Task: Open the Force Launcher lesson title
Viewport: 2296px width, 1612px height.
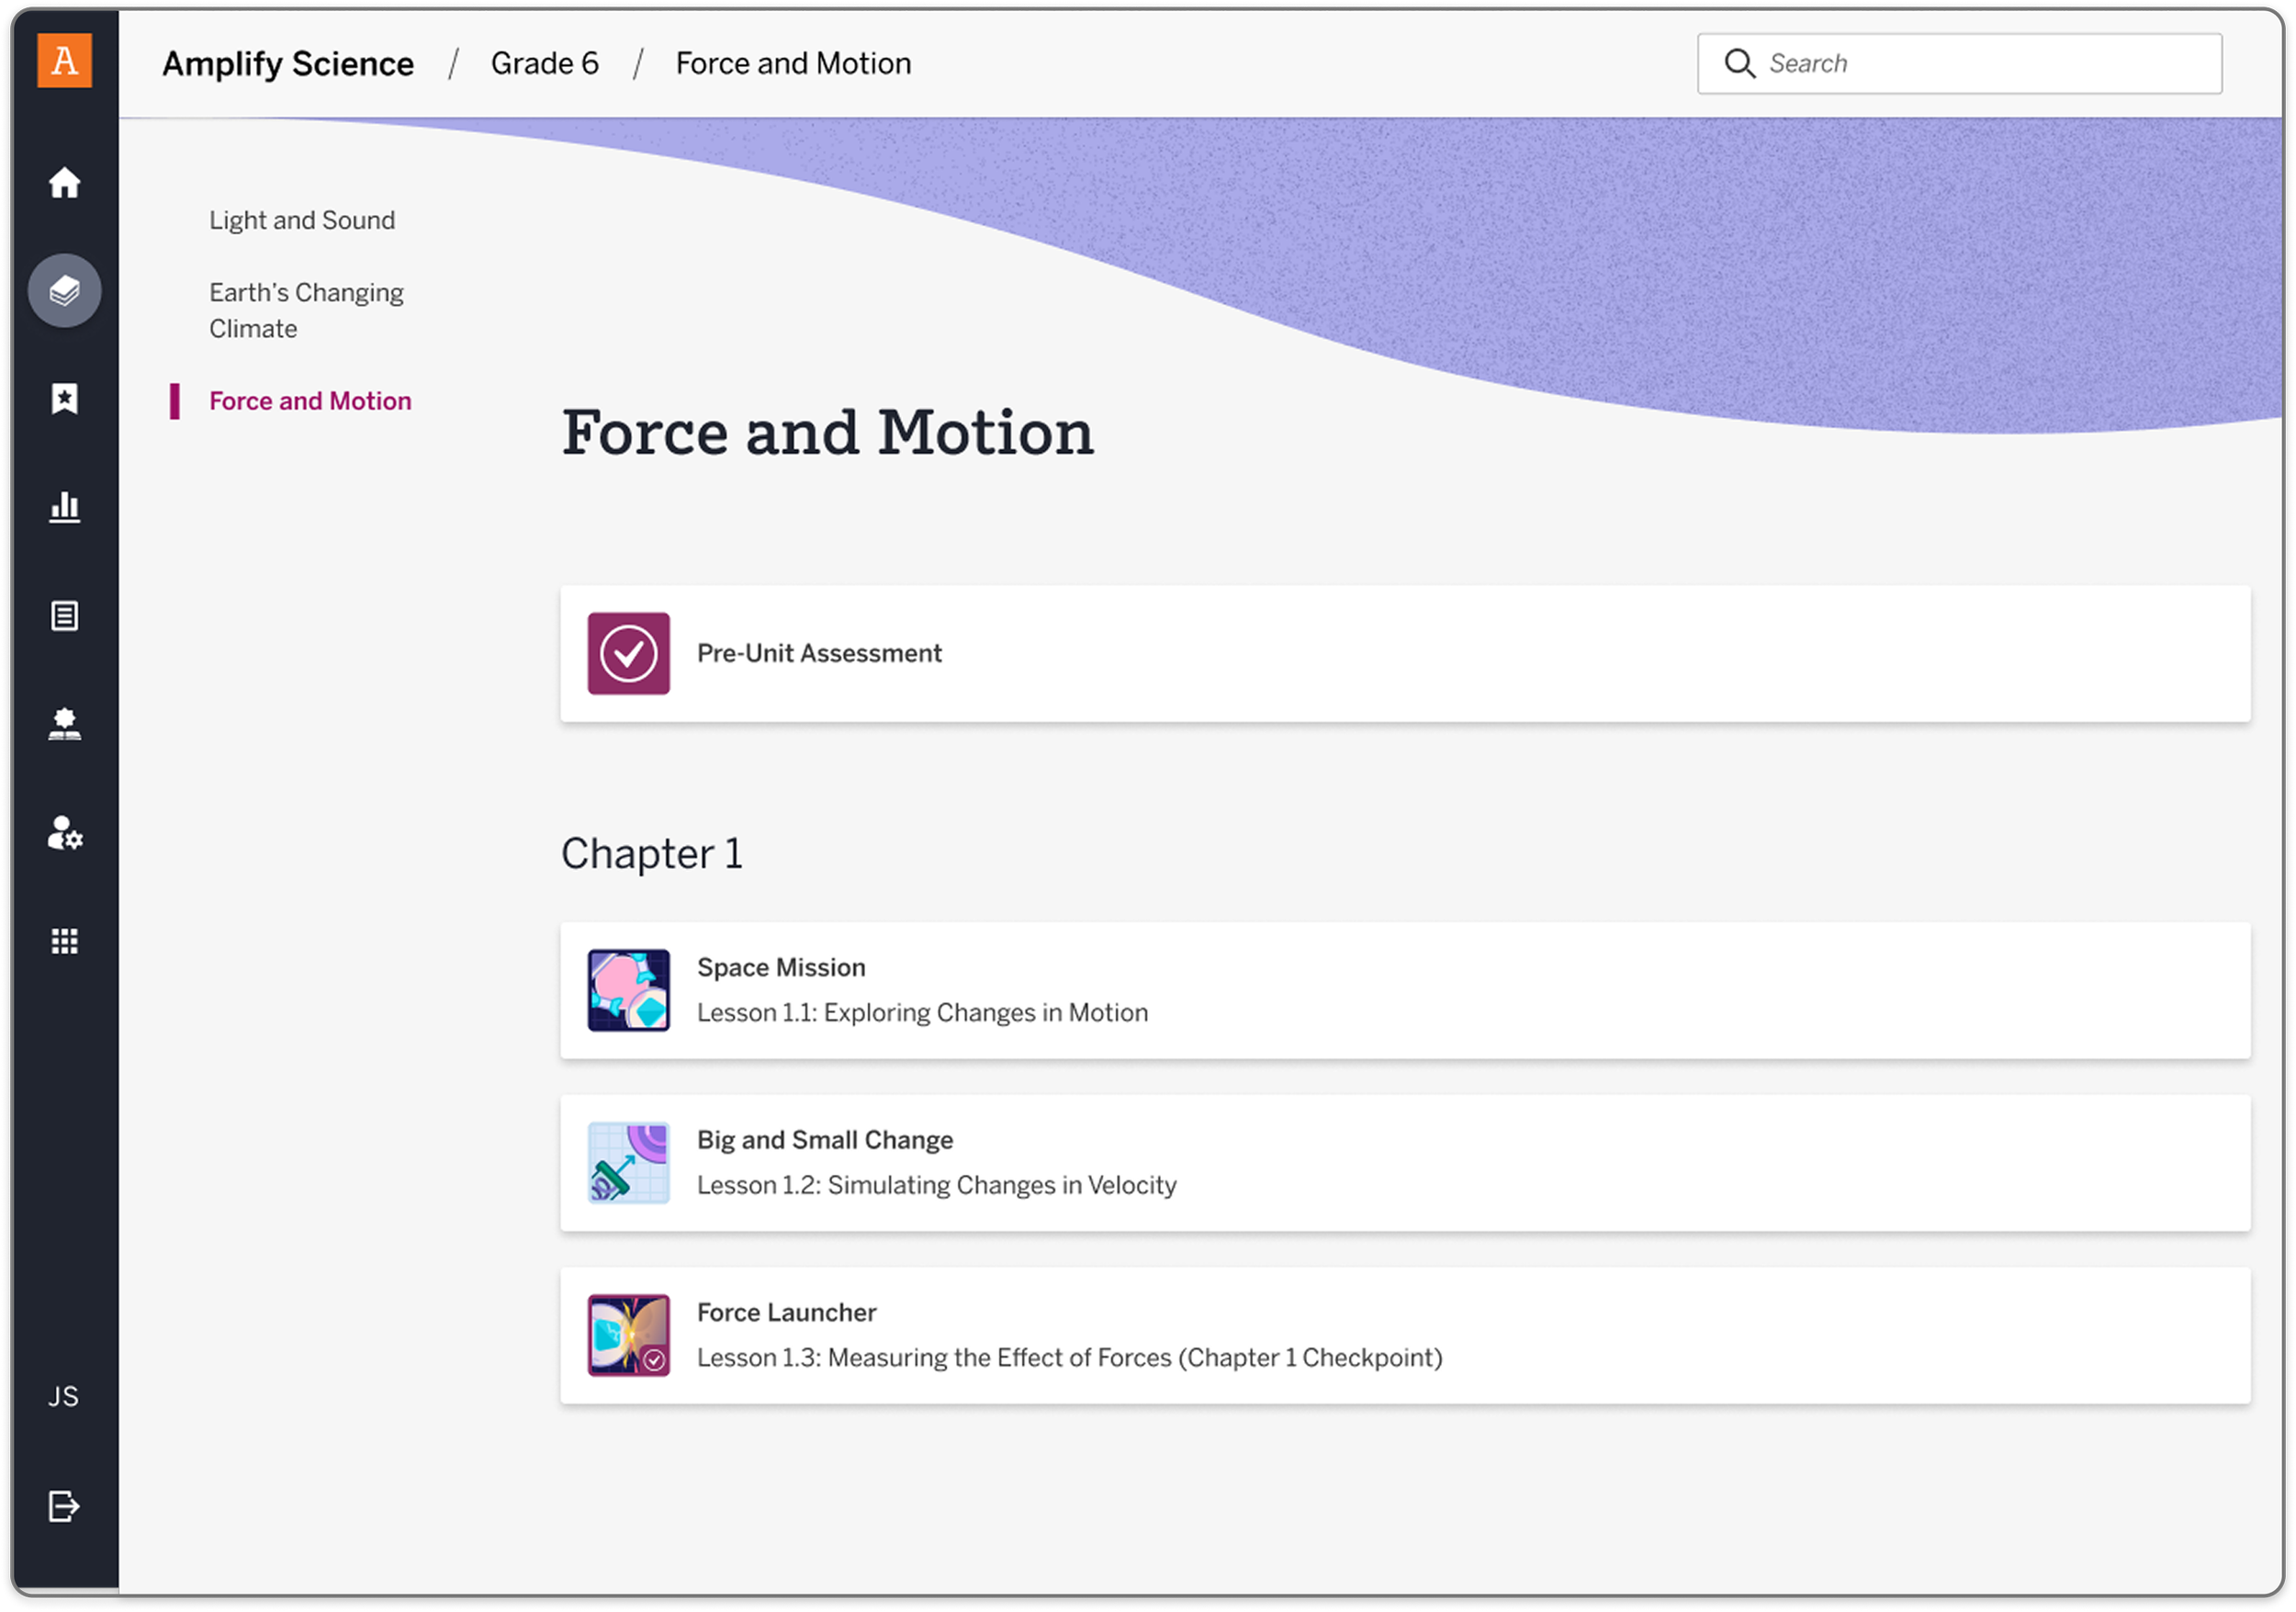Action: tap(787, 1312)
